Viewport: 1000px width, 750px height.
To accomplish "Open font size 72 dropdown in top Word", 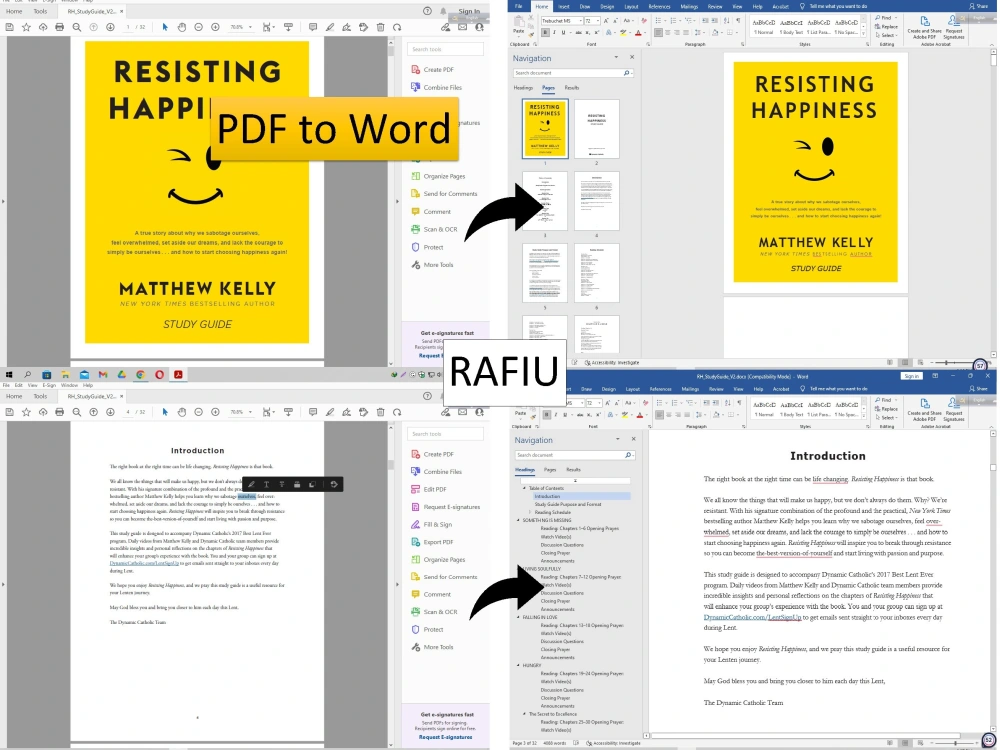I will click(597, 21).
